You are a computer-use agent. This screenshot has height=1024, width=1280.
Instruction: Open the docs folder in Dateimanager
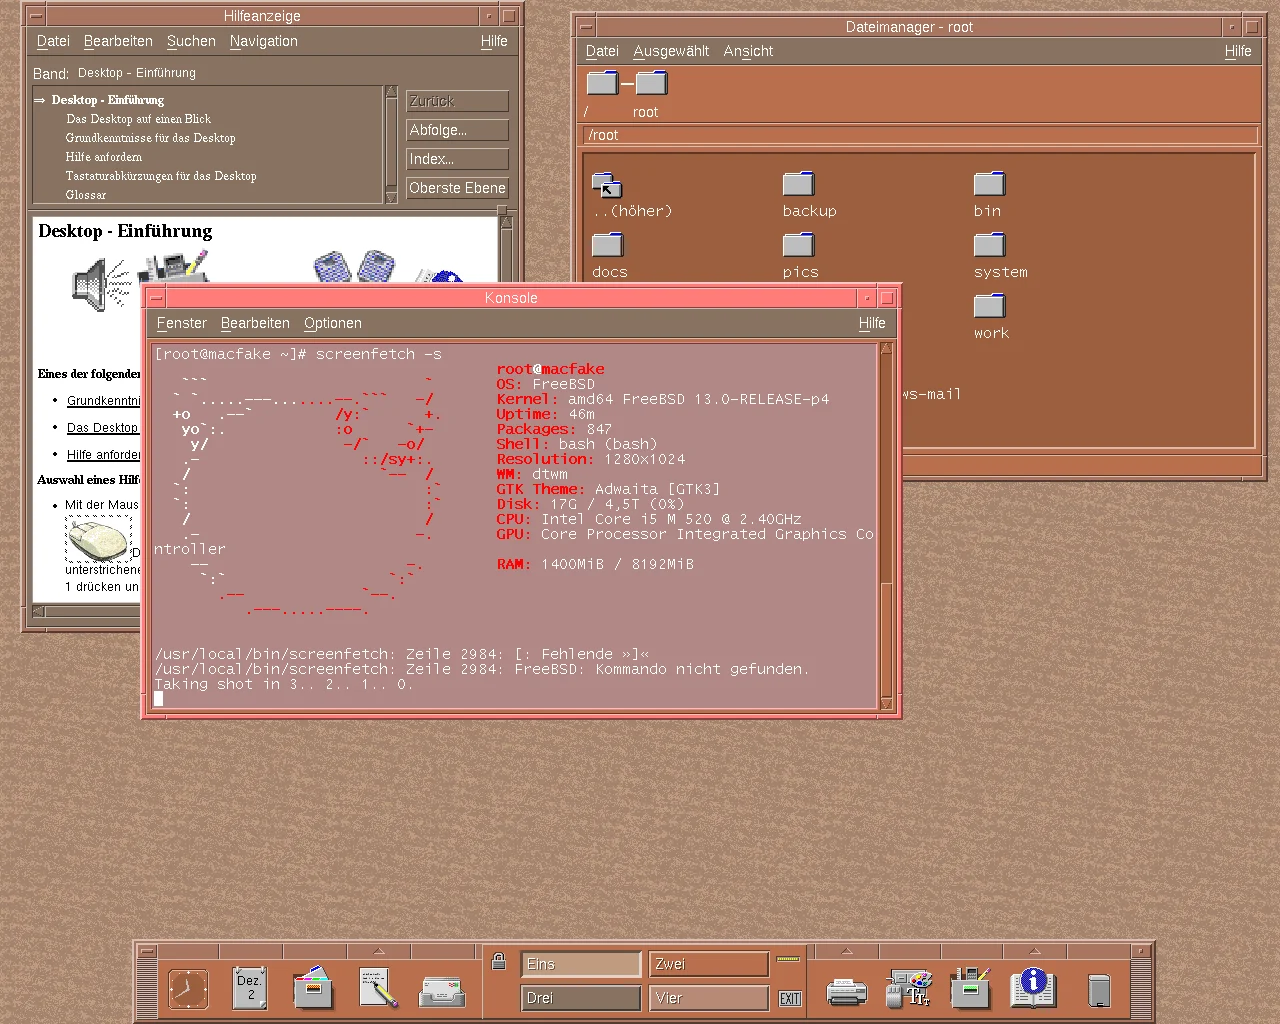click(608, 245)
